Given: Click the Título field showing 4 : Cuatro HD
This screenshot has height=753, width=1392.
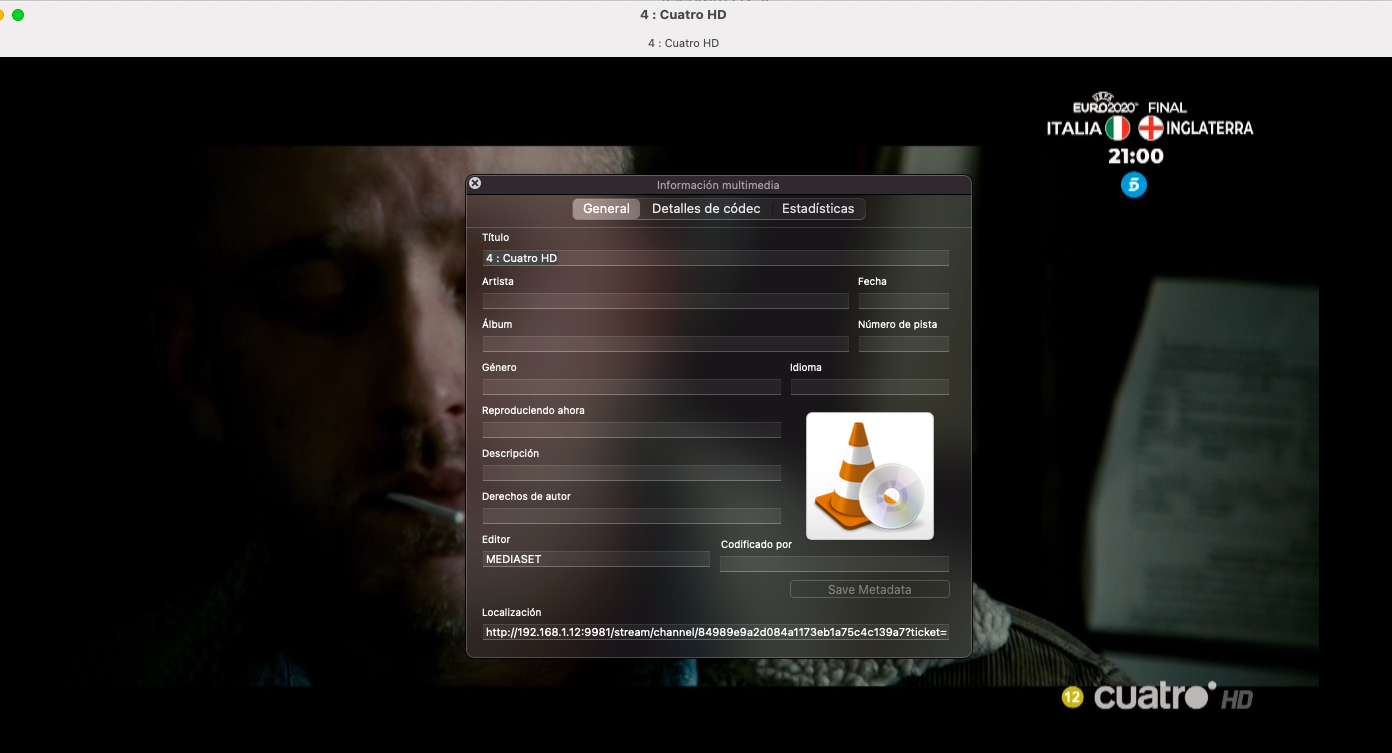Looking at the screenshot, I should pyautogui.click(x=714, y=258).
